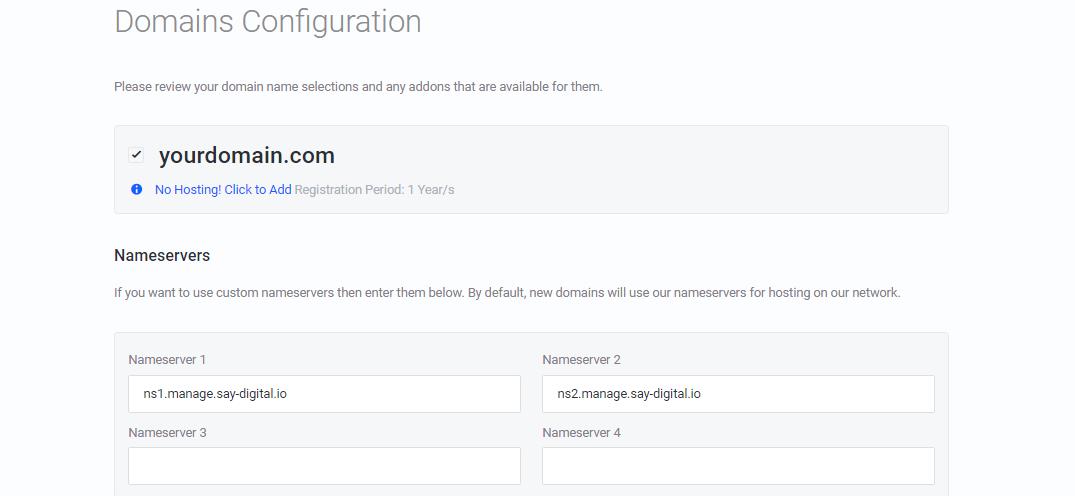Image resolution: width=1075 pixels, height=496 pixels.
Task: Click the Nameserver 1 label
Action: point(167,360)
